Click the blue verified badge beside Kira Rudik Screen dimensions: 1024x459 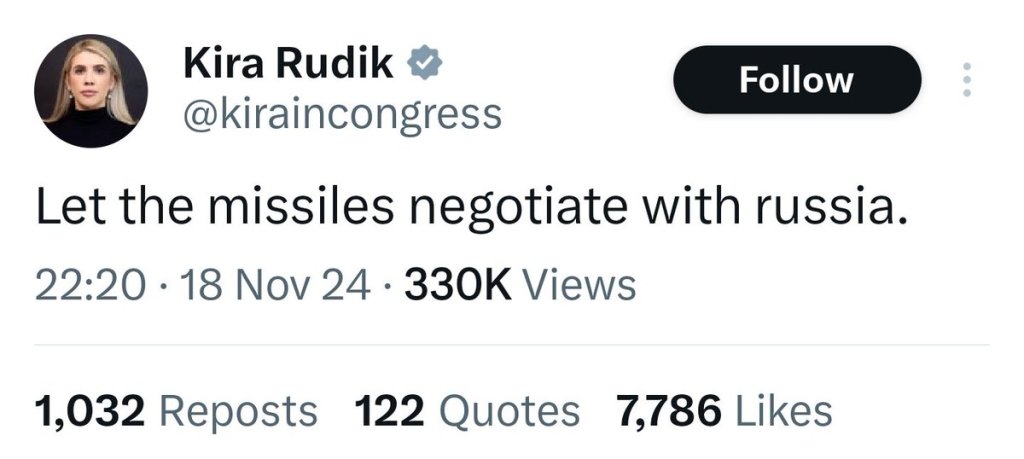coord(424,64)
